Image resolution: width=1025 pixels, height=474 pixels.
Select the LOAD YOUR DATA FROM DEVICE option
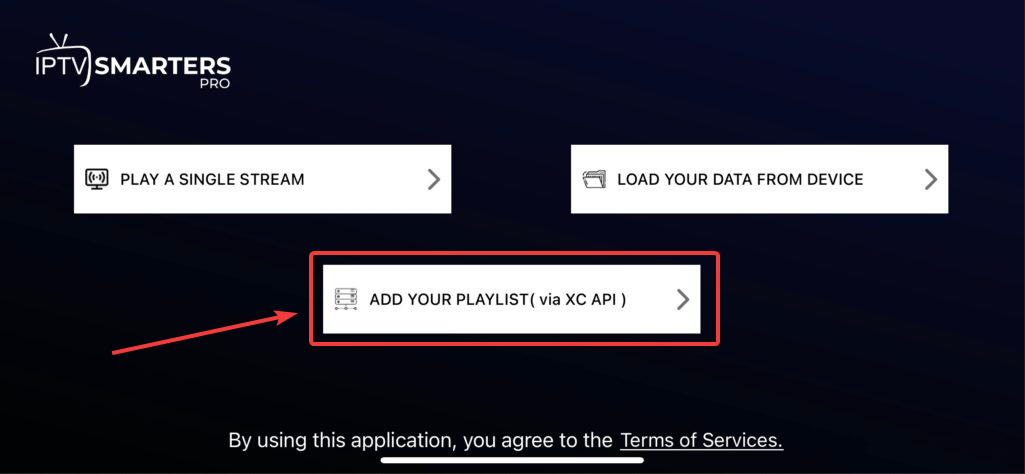[x=740, y=180]
